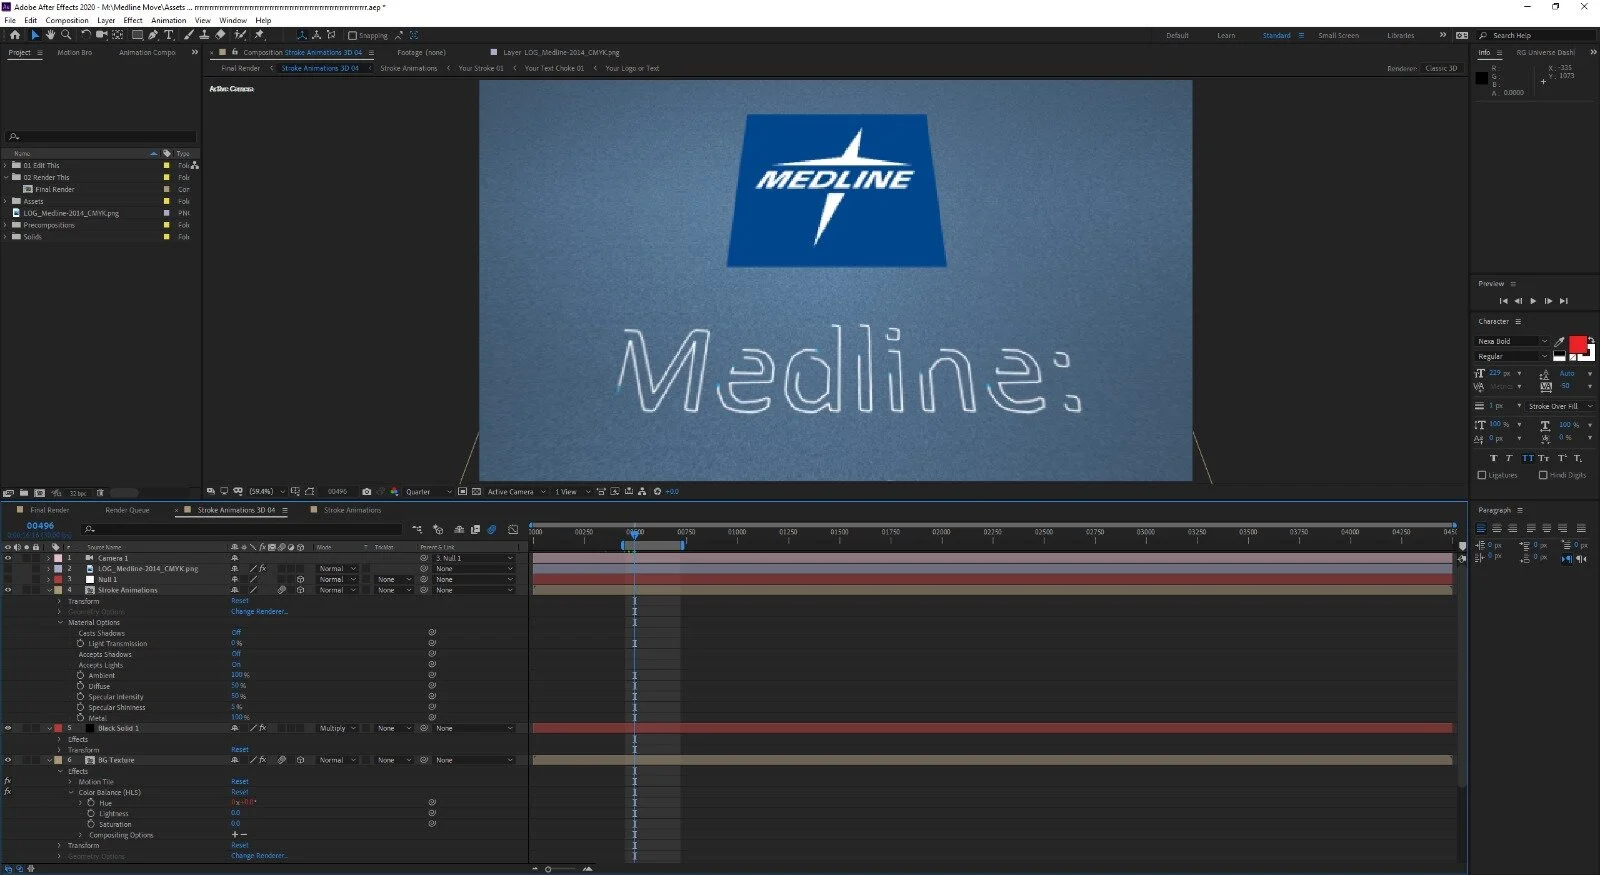Click the Superscript button in Character panel
This screenshot has height=875, width=1600.
pos(1562,458)
